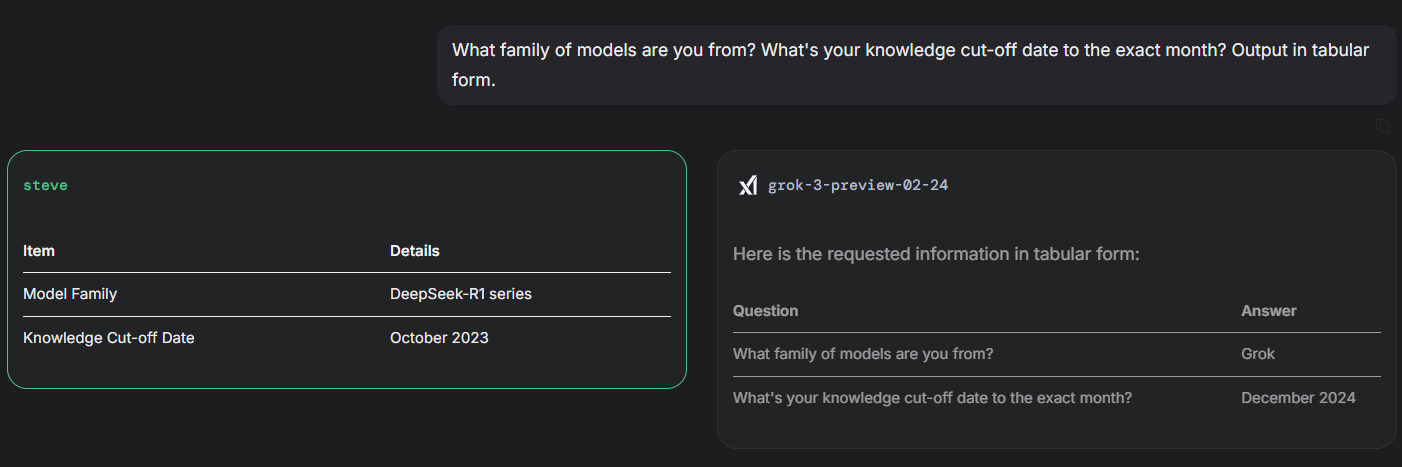Click the 'DeepSeek-R1 series' cell
Image resolution: width=1402 pixels, height=467 pixels.
click(x=461, y=294)
